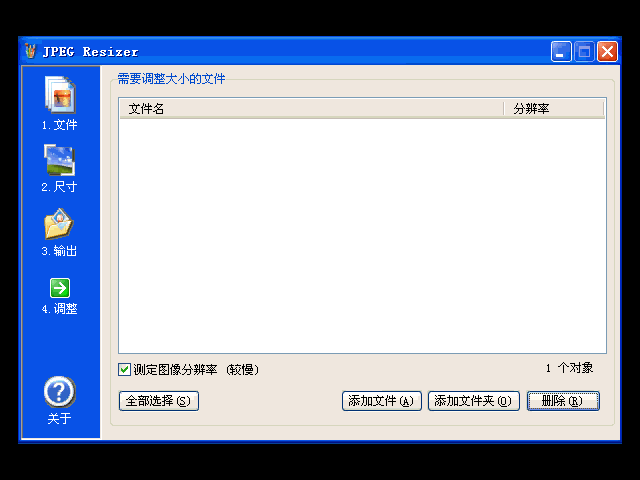Sort by the 分辨率 column header
640x480 pixels.
click(x=553, y=108)
